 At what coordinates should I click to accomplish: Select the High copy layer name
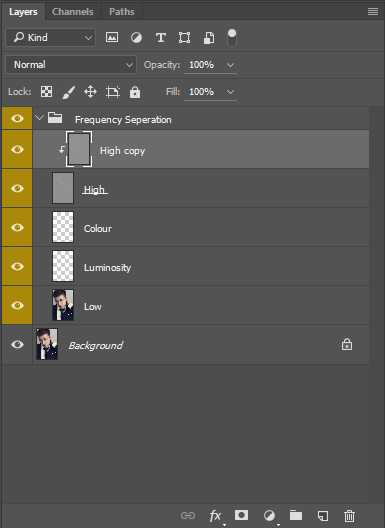(122, 151)
